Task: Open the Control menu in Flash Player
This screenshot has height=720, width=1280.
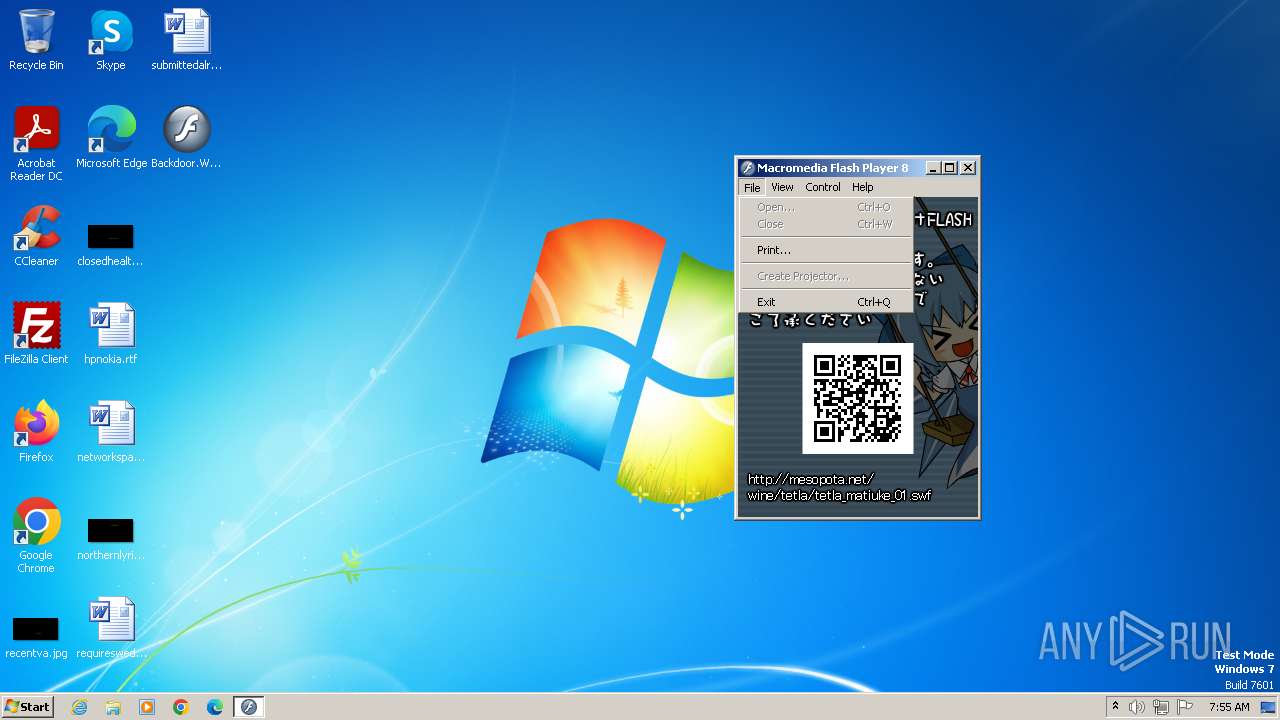Action: [x=823, y=187]
